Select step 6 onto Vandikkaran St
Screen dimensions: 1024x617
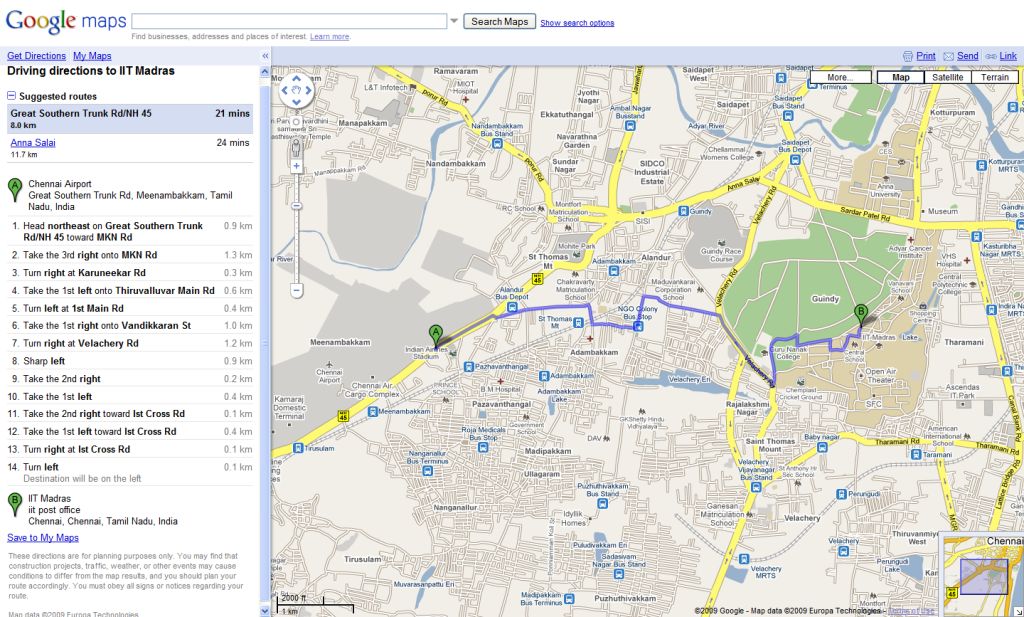(x=130, y=326)
